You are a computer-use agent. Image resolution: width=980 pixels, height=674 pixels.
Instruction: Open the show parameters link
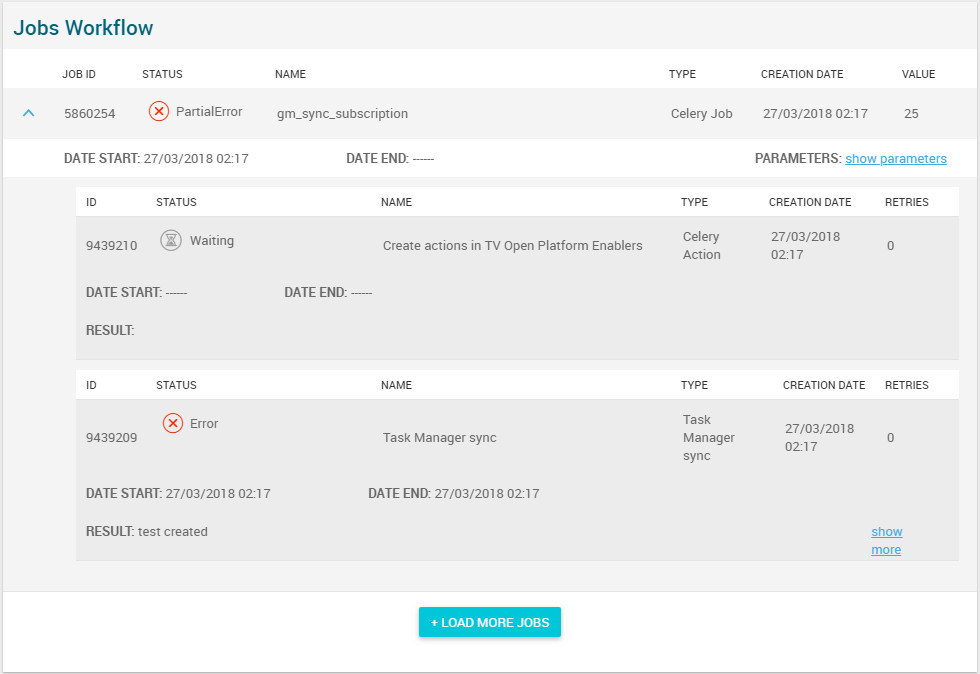pos(895,158)
